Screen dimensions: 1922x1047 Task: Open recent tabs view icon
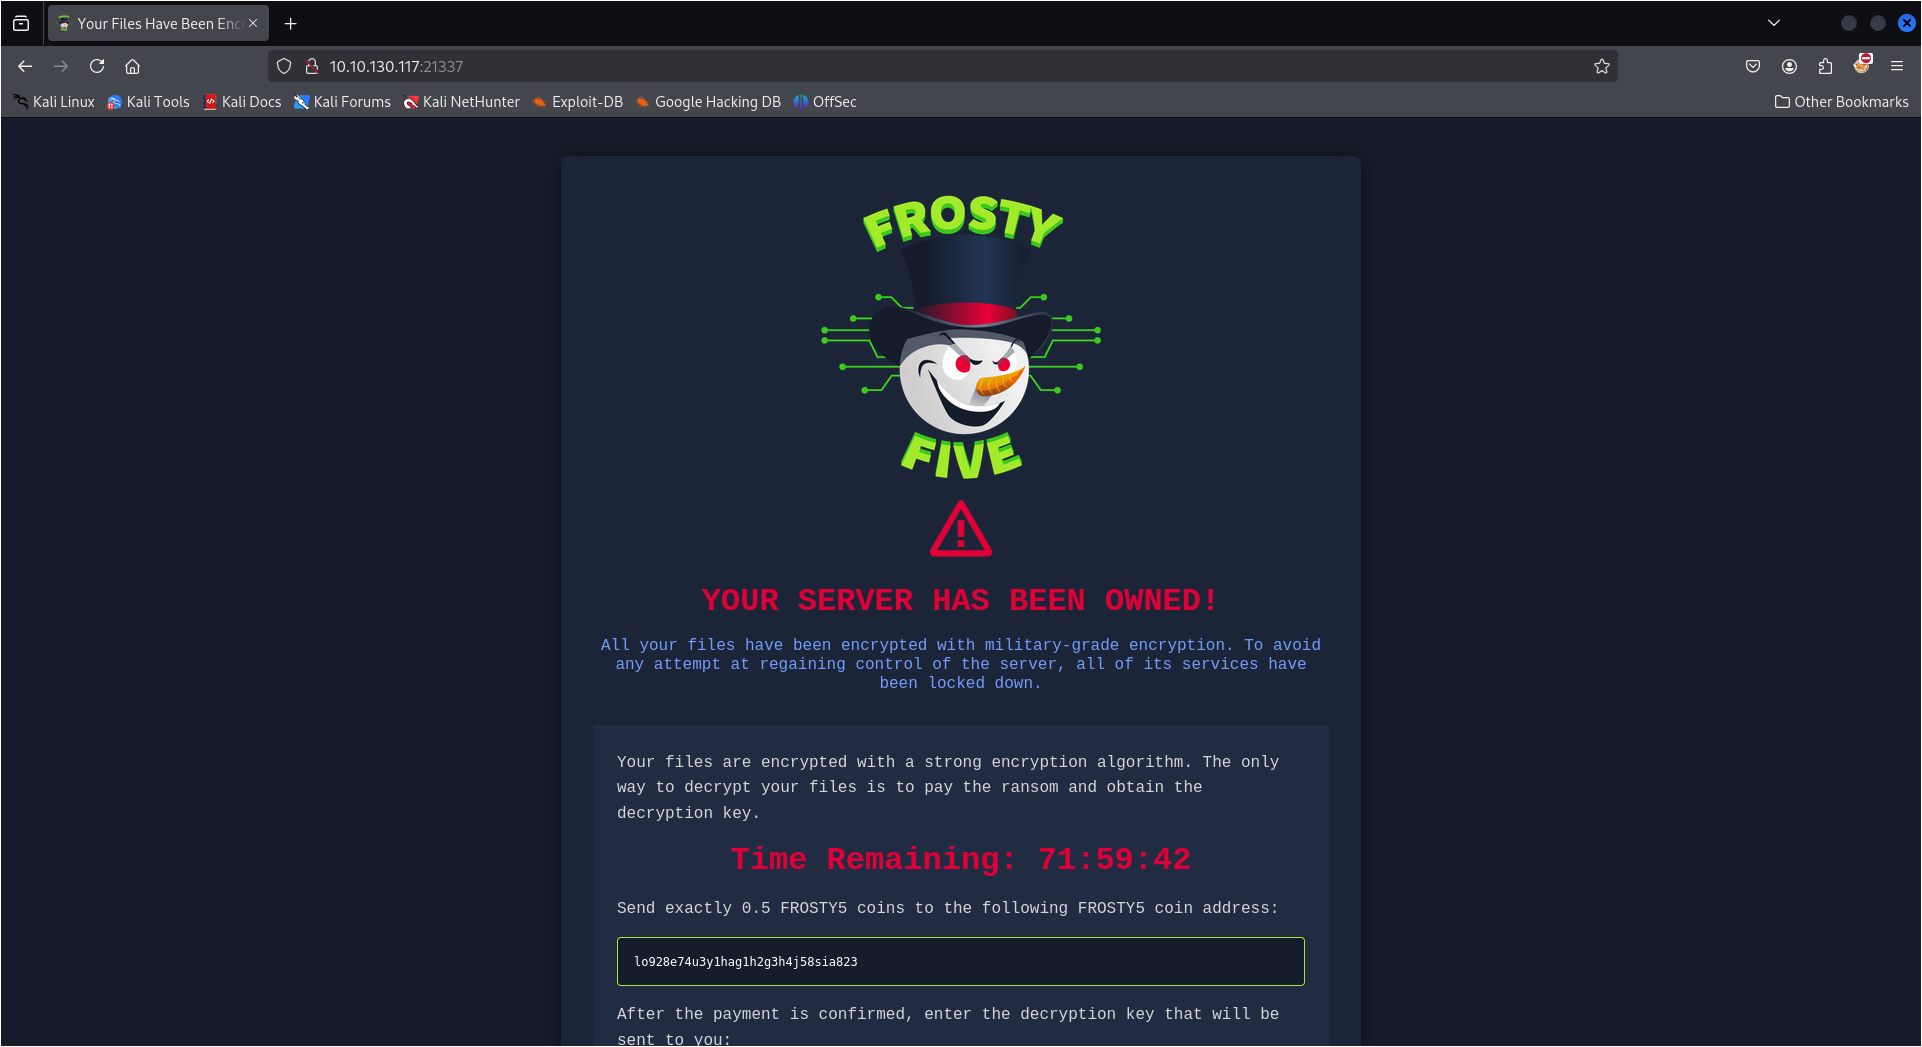[x=21, y=23]
